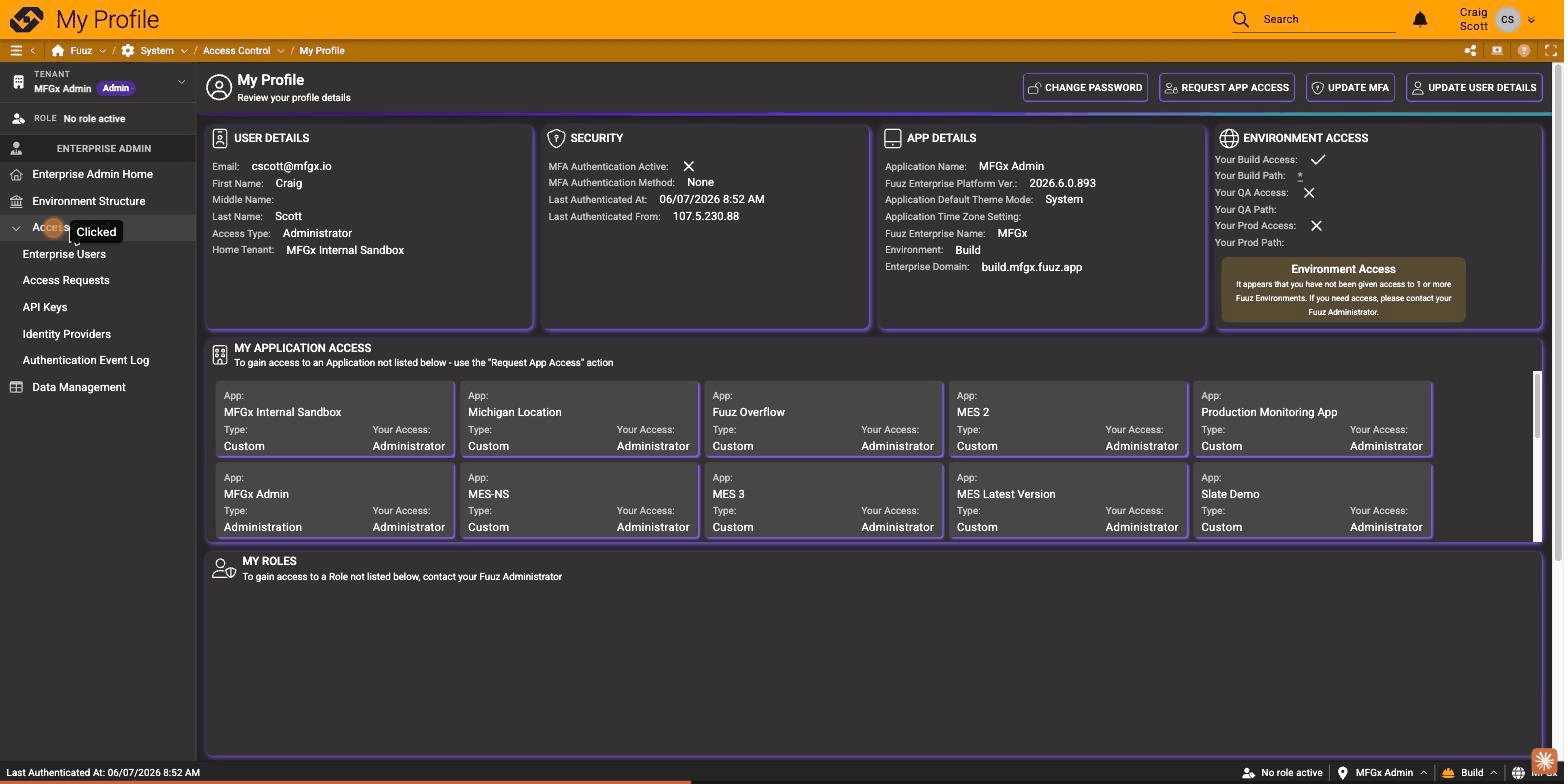This screenshot has height=784, width=1568.
Task: Select the Slate Demo app card
Action: coord(1313,501)
